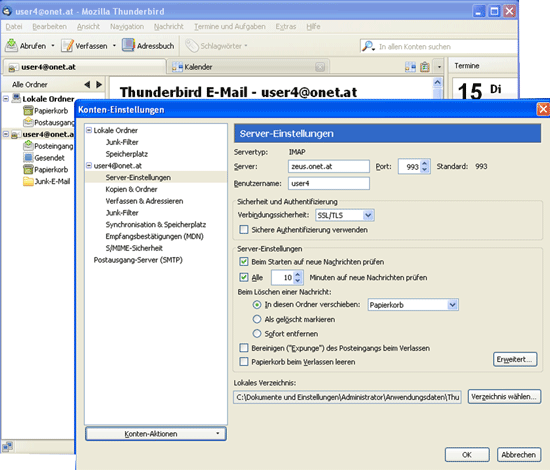
Task: Click the Abrufen (get mail) icon
Action: click(11, 46)
